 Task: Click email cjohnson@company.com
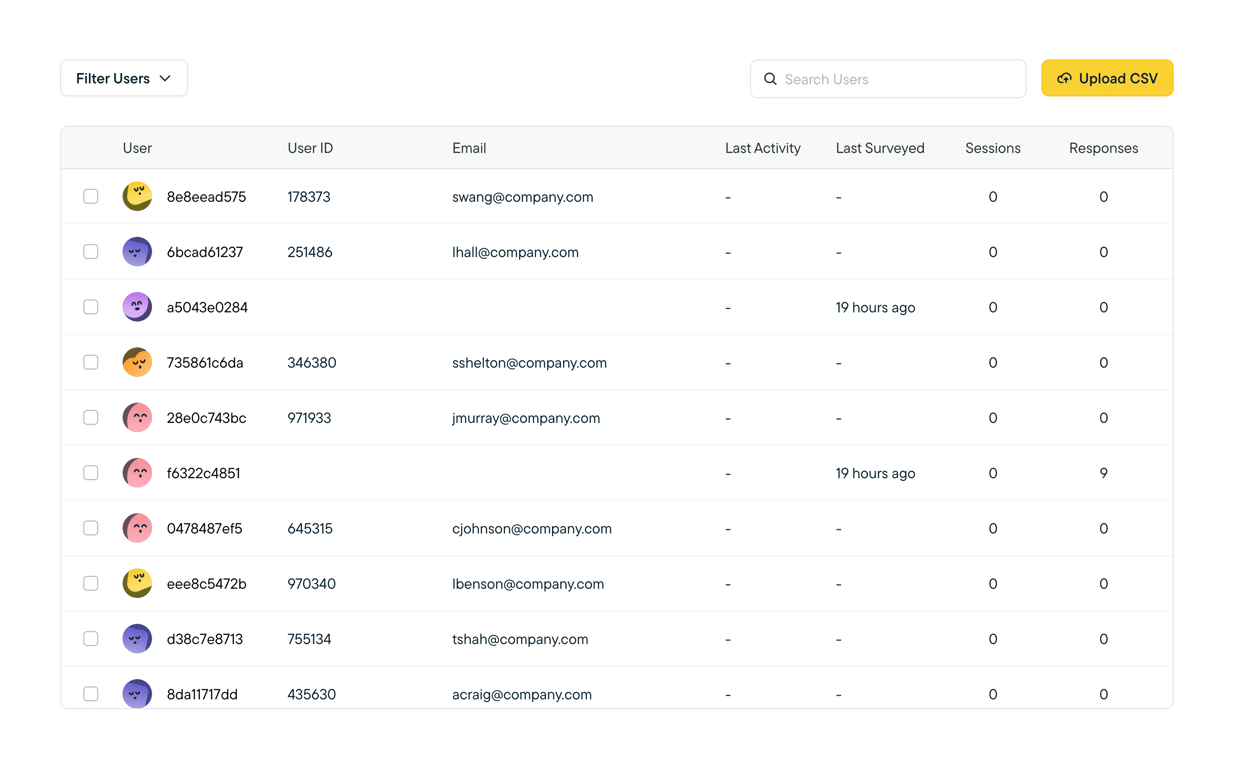pos(532,528)
